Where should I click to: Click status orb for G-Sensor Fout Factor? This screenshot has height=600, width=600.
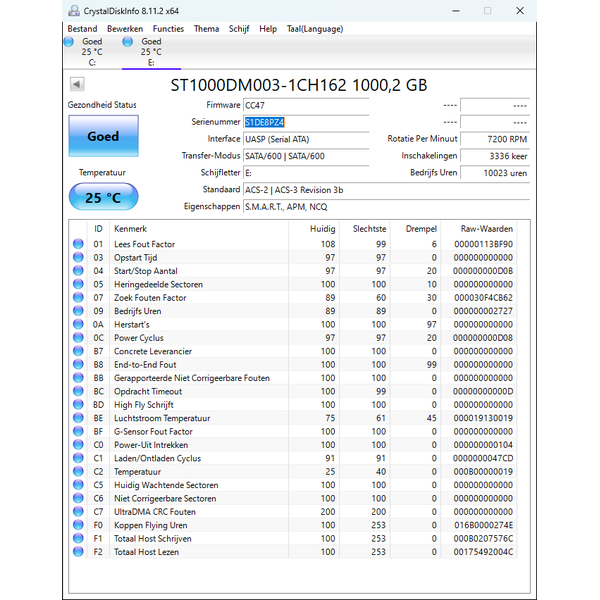pyautogui.click(x=78, y=431)
